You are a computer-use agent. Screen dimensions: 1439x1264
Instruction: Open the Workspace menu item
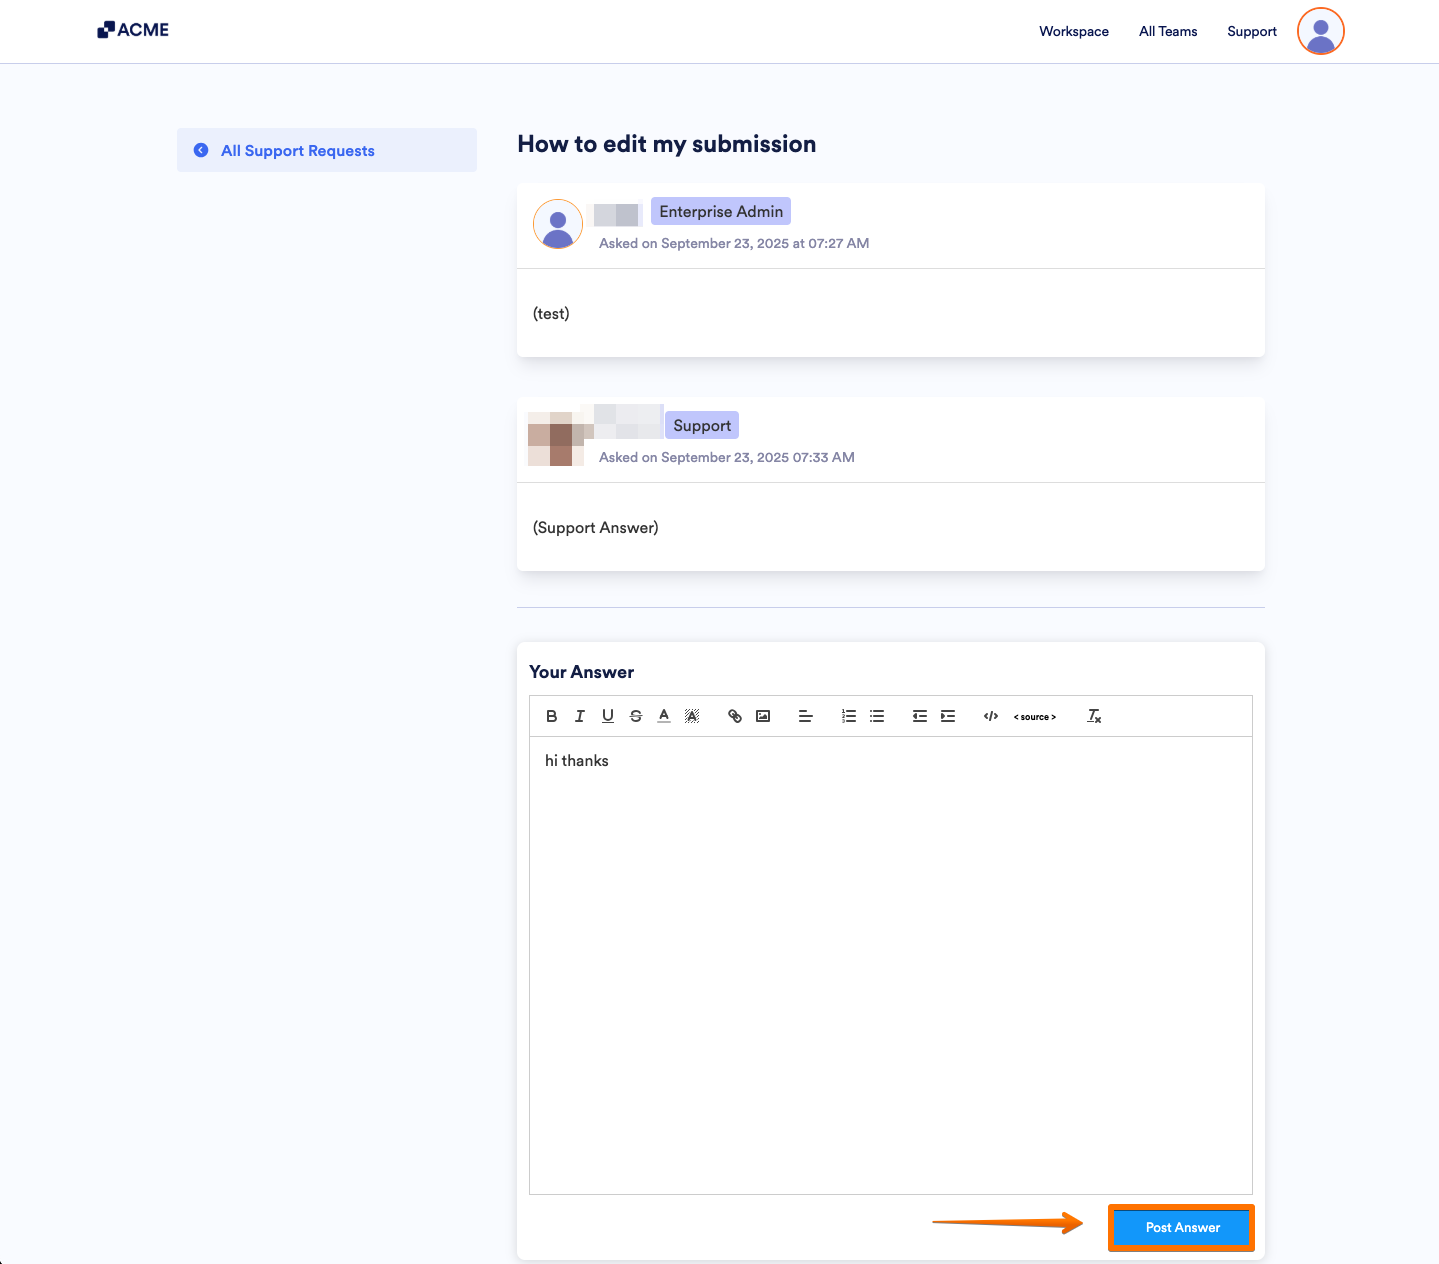point(1073,31)
